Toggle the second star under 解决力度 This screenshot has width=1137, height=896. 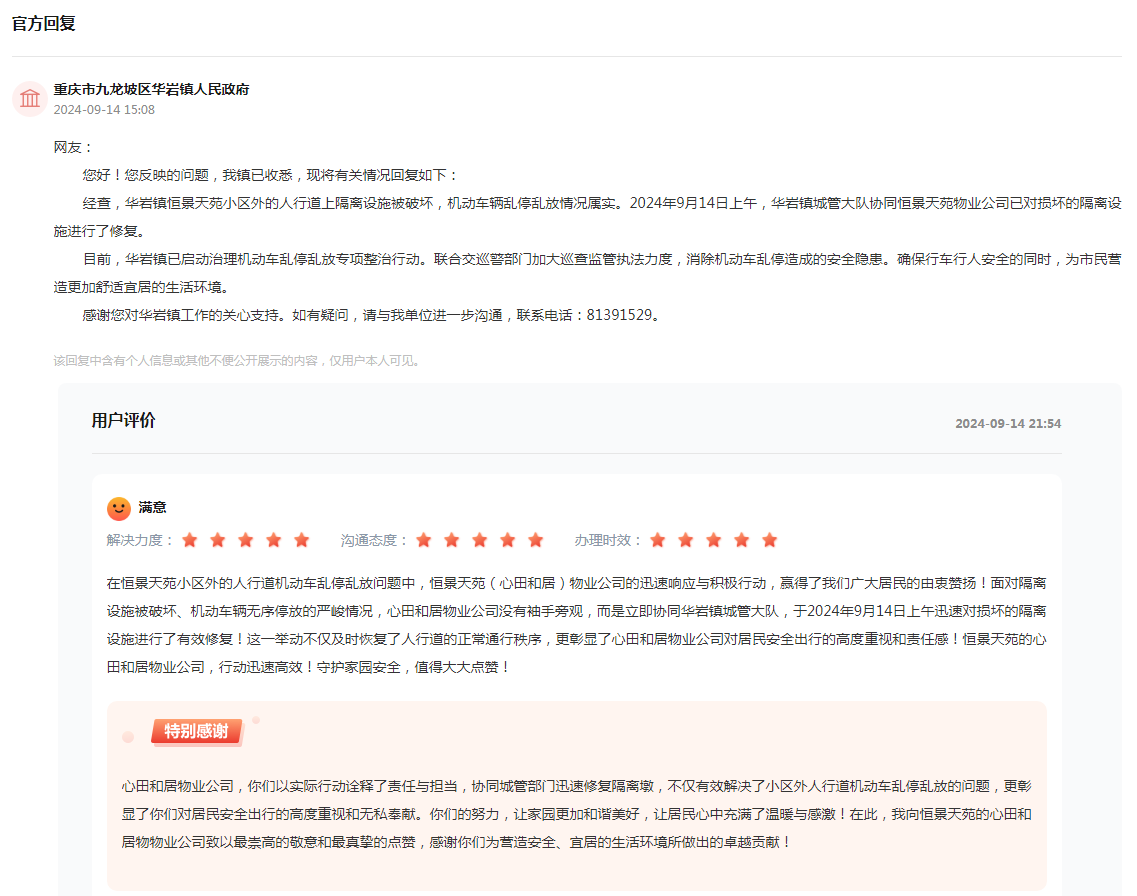click(x=218, y=539)
